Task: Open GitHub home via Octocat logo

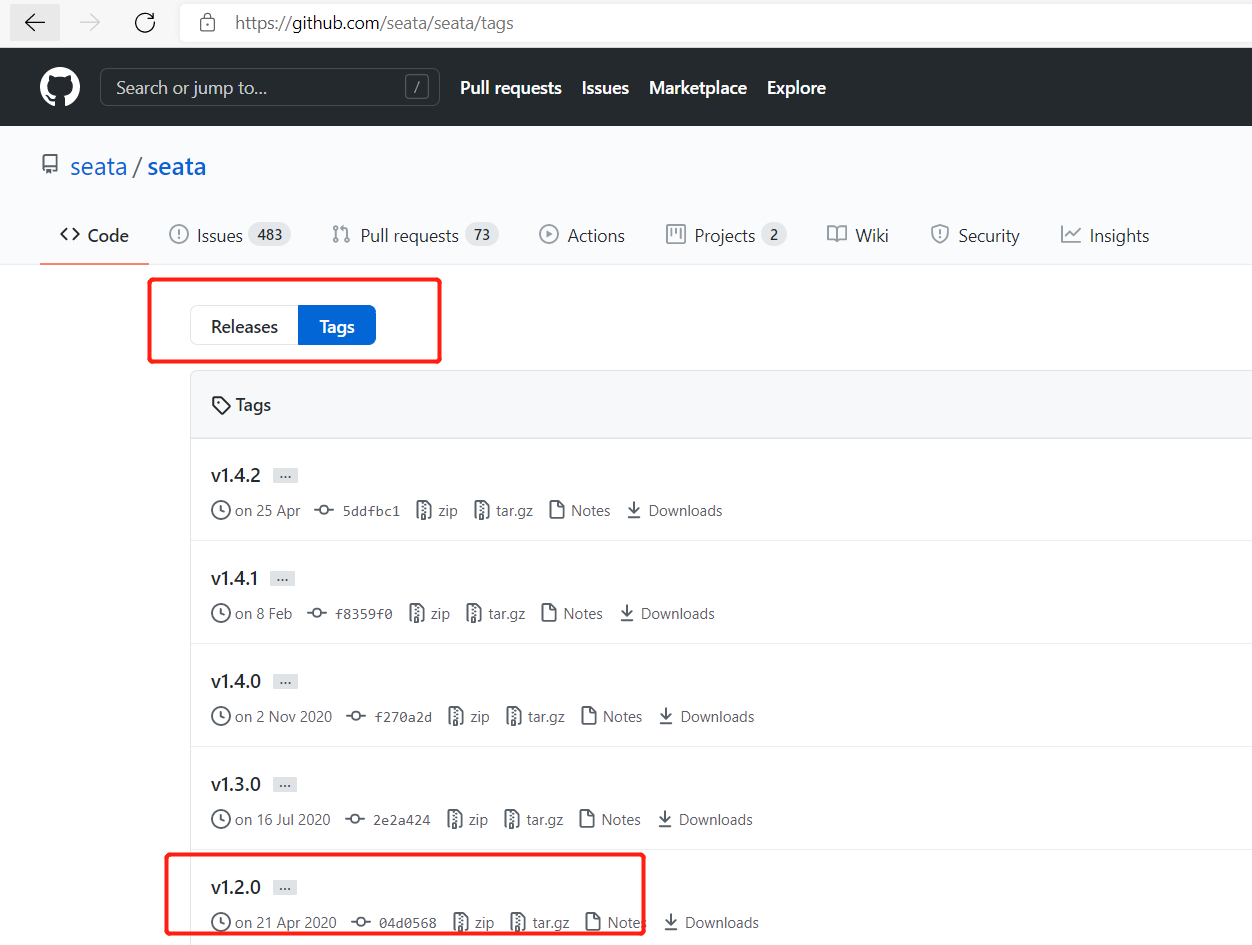Action: pyautogui.click(x=60, y=88)
